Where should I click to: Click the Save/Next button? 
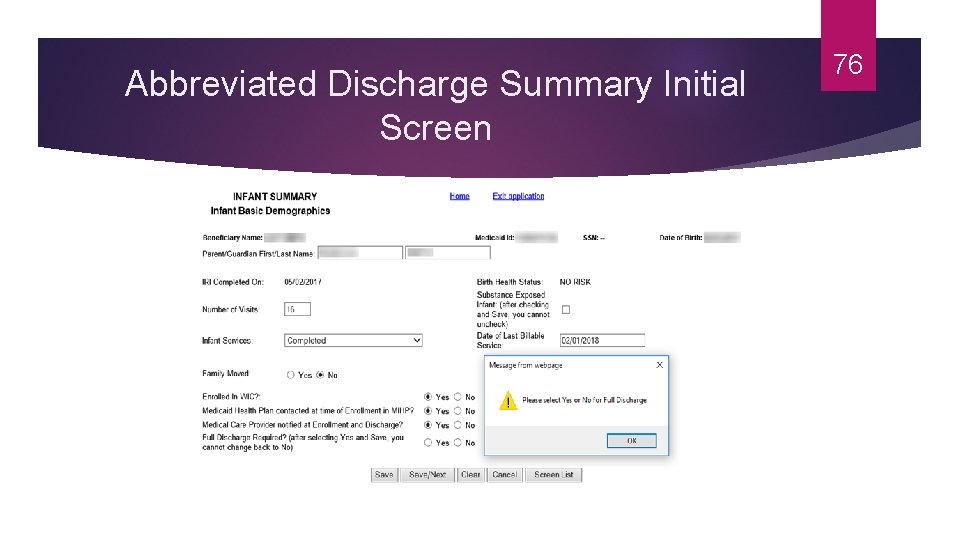click(427, 474)
